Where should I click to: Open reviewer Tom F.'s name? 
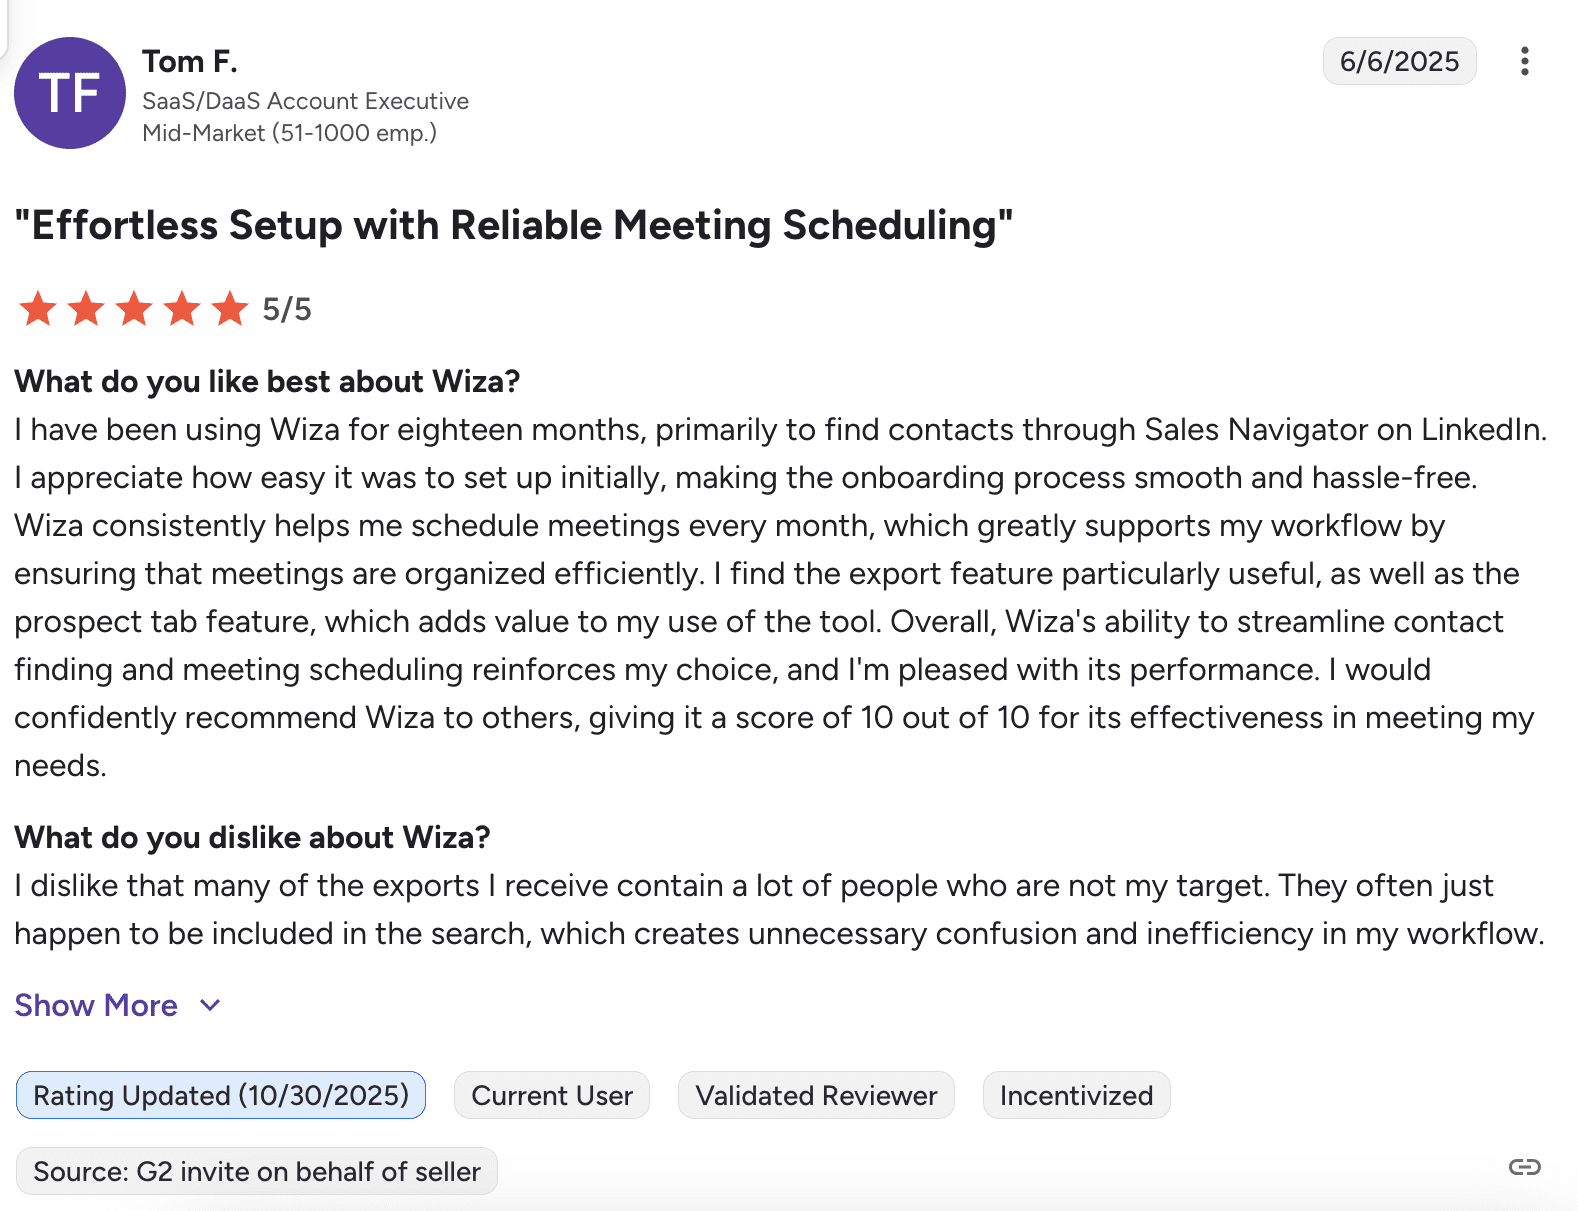point(190,62)
